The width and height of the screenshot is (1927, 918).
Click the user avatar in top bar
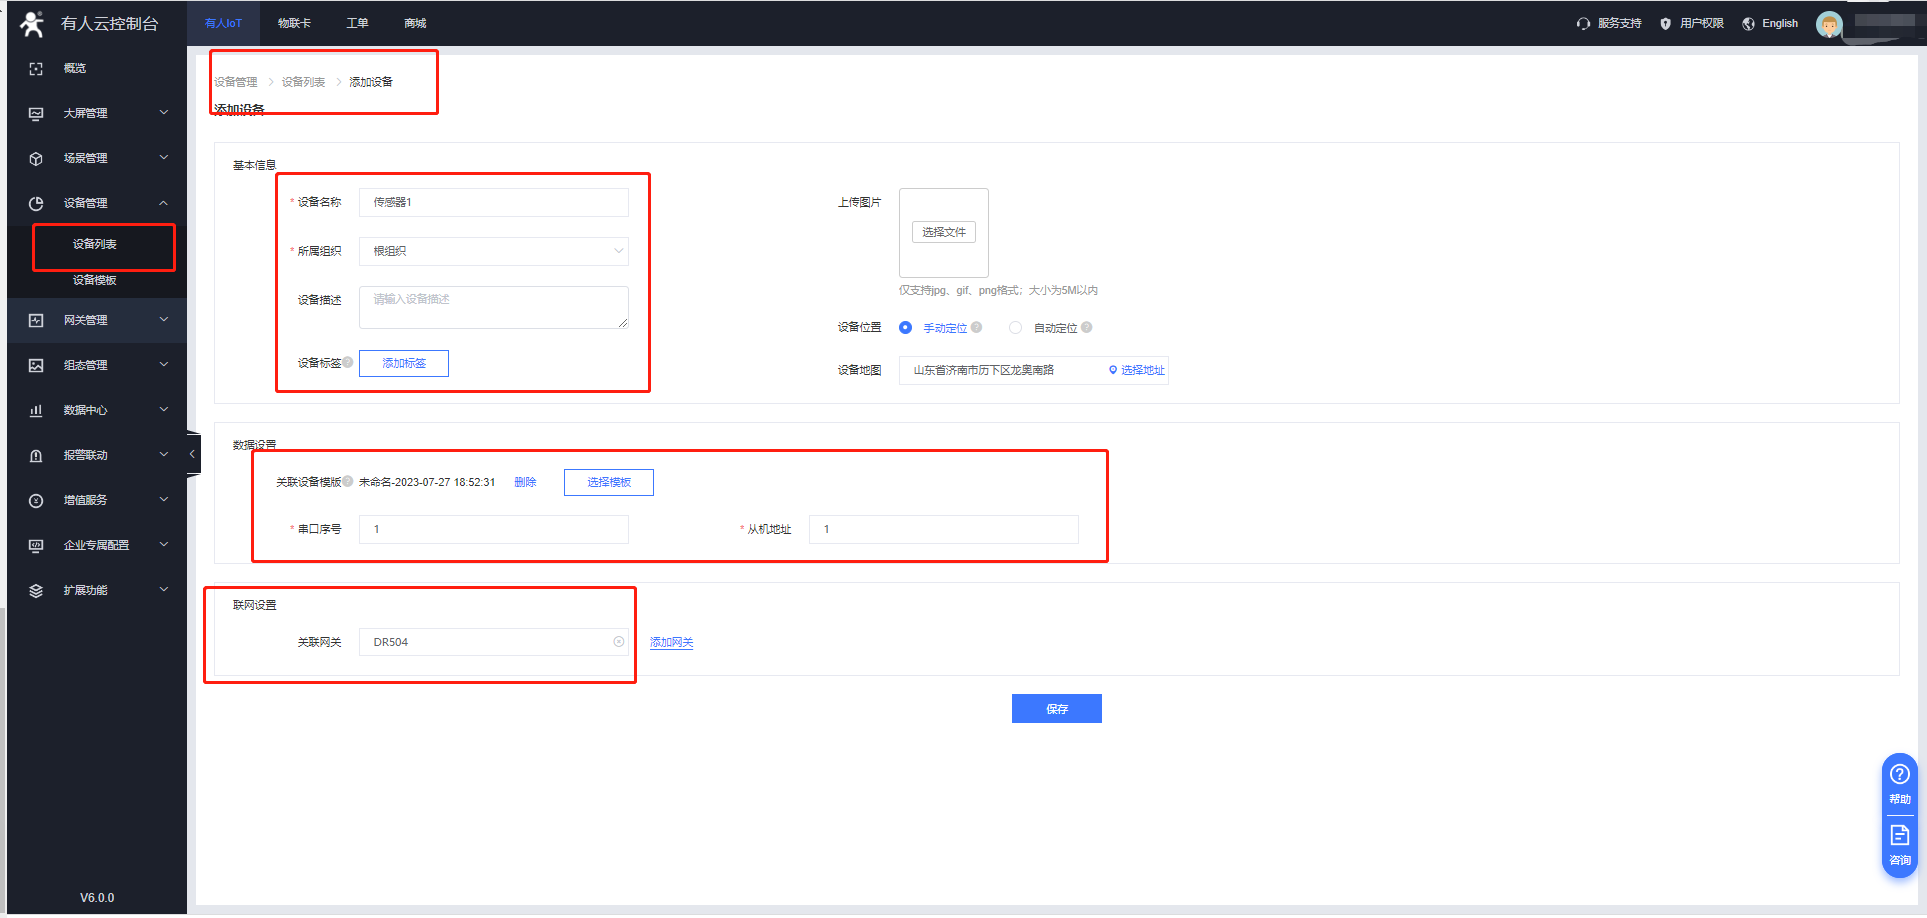(x=1828, y=24)
